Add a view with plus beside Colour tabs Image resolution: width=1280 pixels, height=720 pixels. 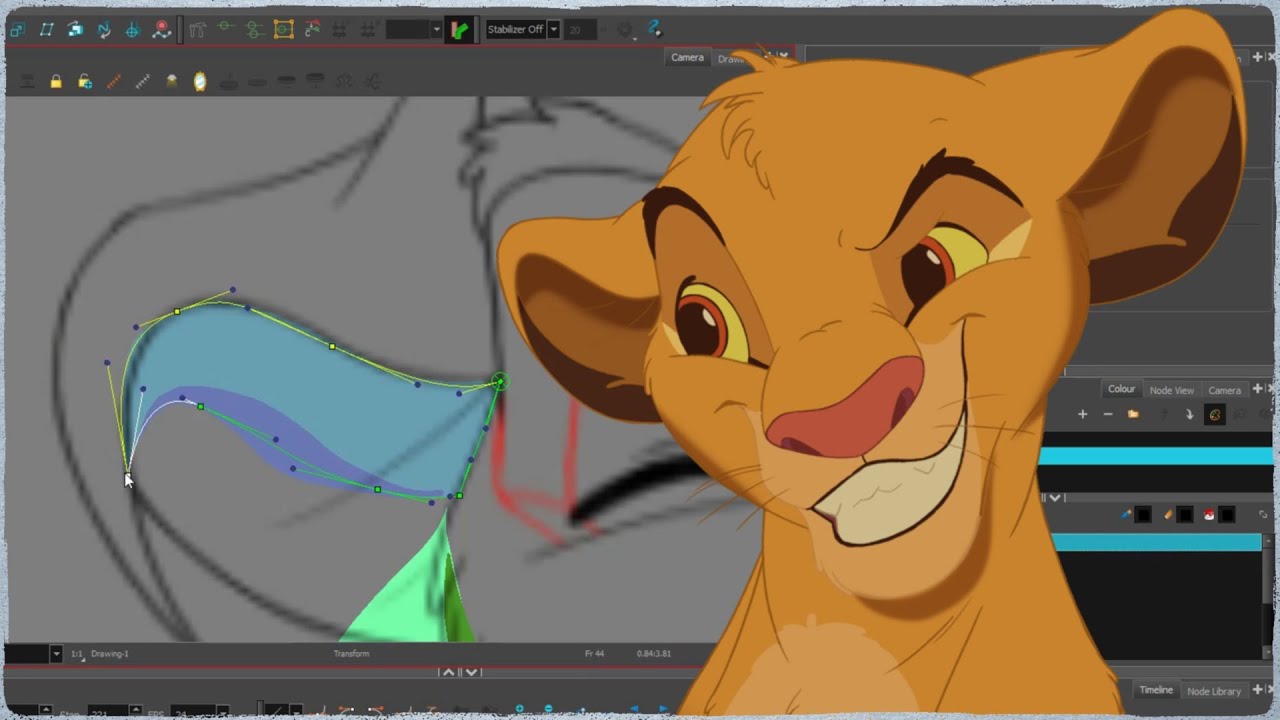tap(1257, 389)
